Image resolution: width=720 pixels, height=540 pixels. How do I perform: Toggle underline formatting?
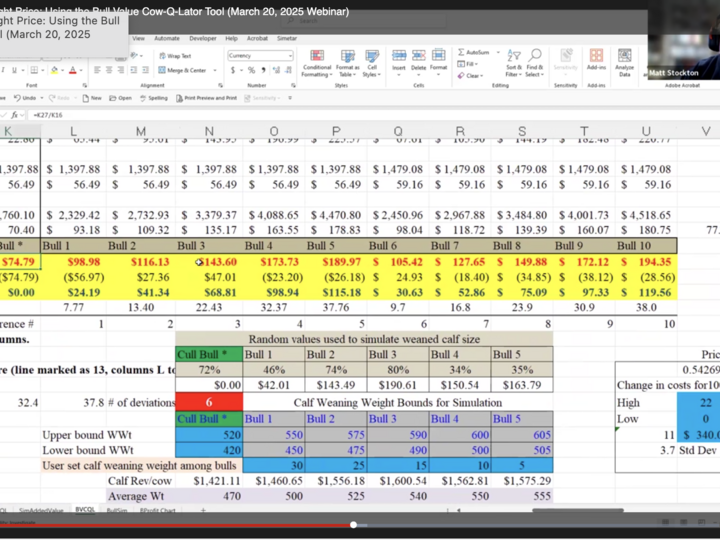click(x=14, y=70)
